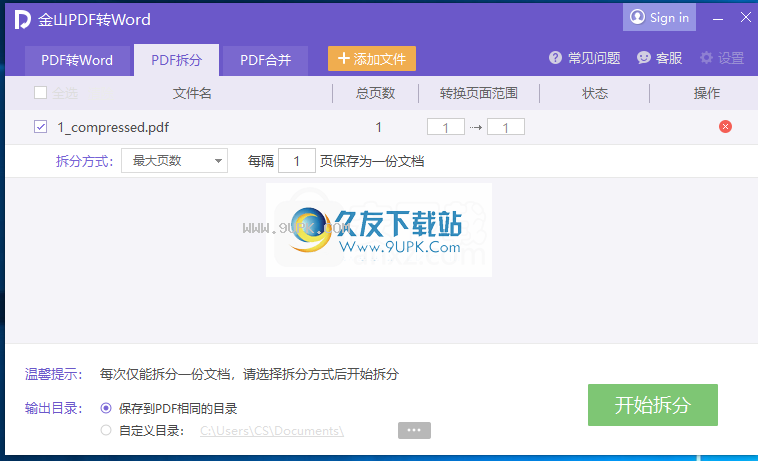Click the 总页数 column header

coord(376,93)
